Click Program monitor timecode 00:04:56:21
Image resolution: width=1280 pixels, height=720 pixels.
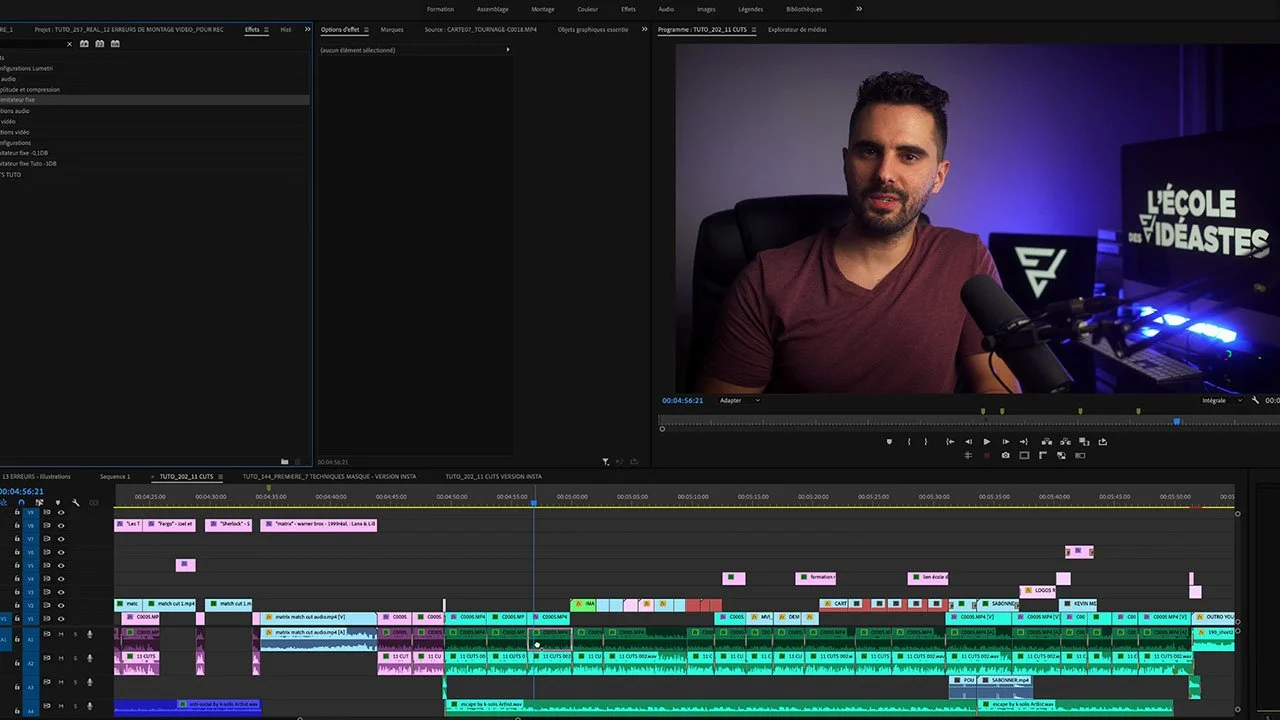coord(682,400)
